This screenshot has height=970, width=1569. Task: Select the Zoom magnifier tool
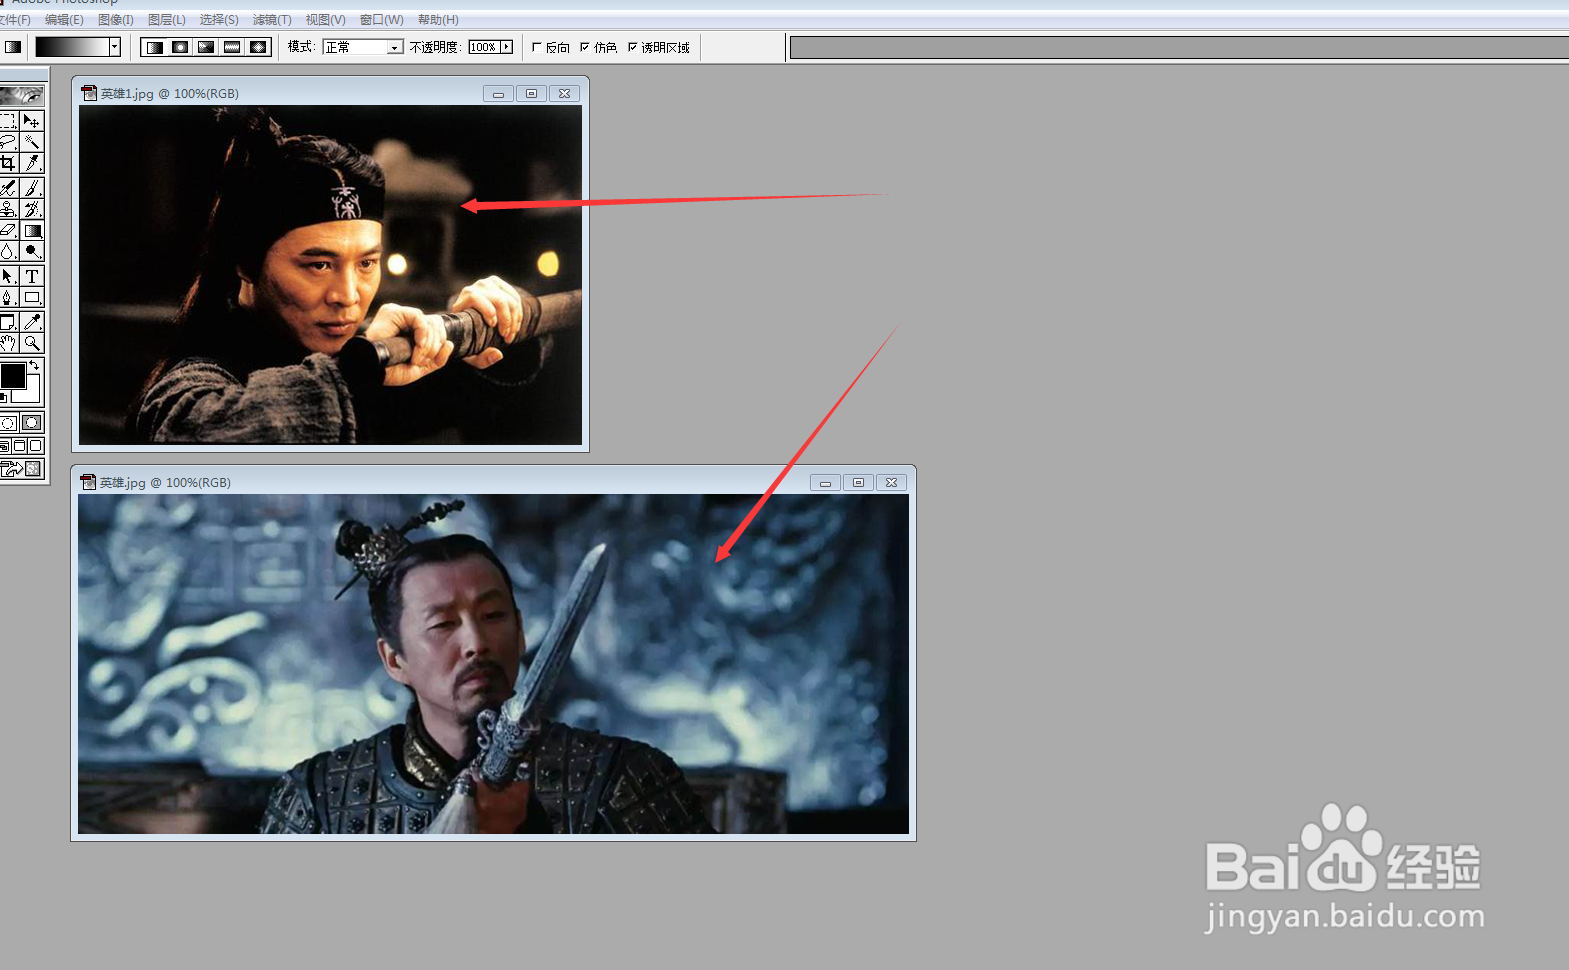tap(32, 343)
